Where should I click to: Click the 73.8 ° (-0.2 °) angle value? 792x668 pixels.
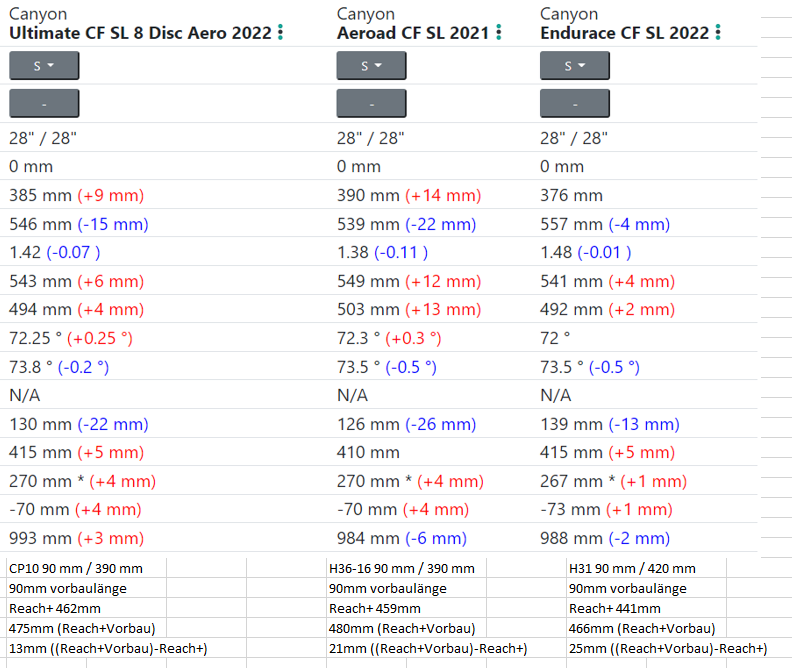click(59, 367)
